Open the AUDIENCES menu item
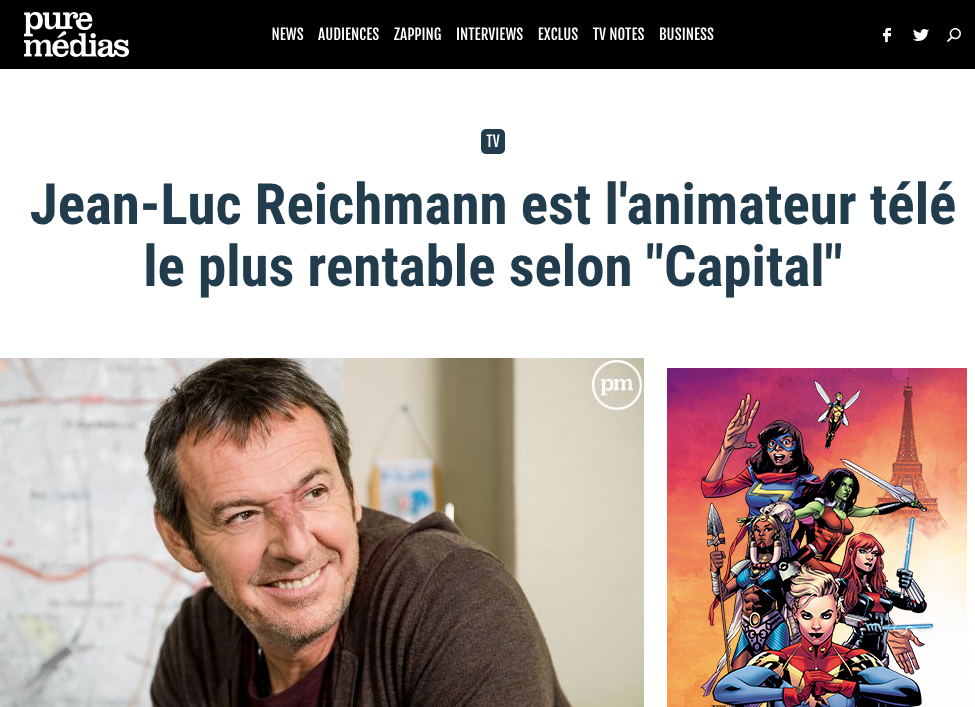This screenshot has height=707, width=975. (348, 34)
